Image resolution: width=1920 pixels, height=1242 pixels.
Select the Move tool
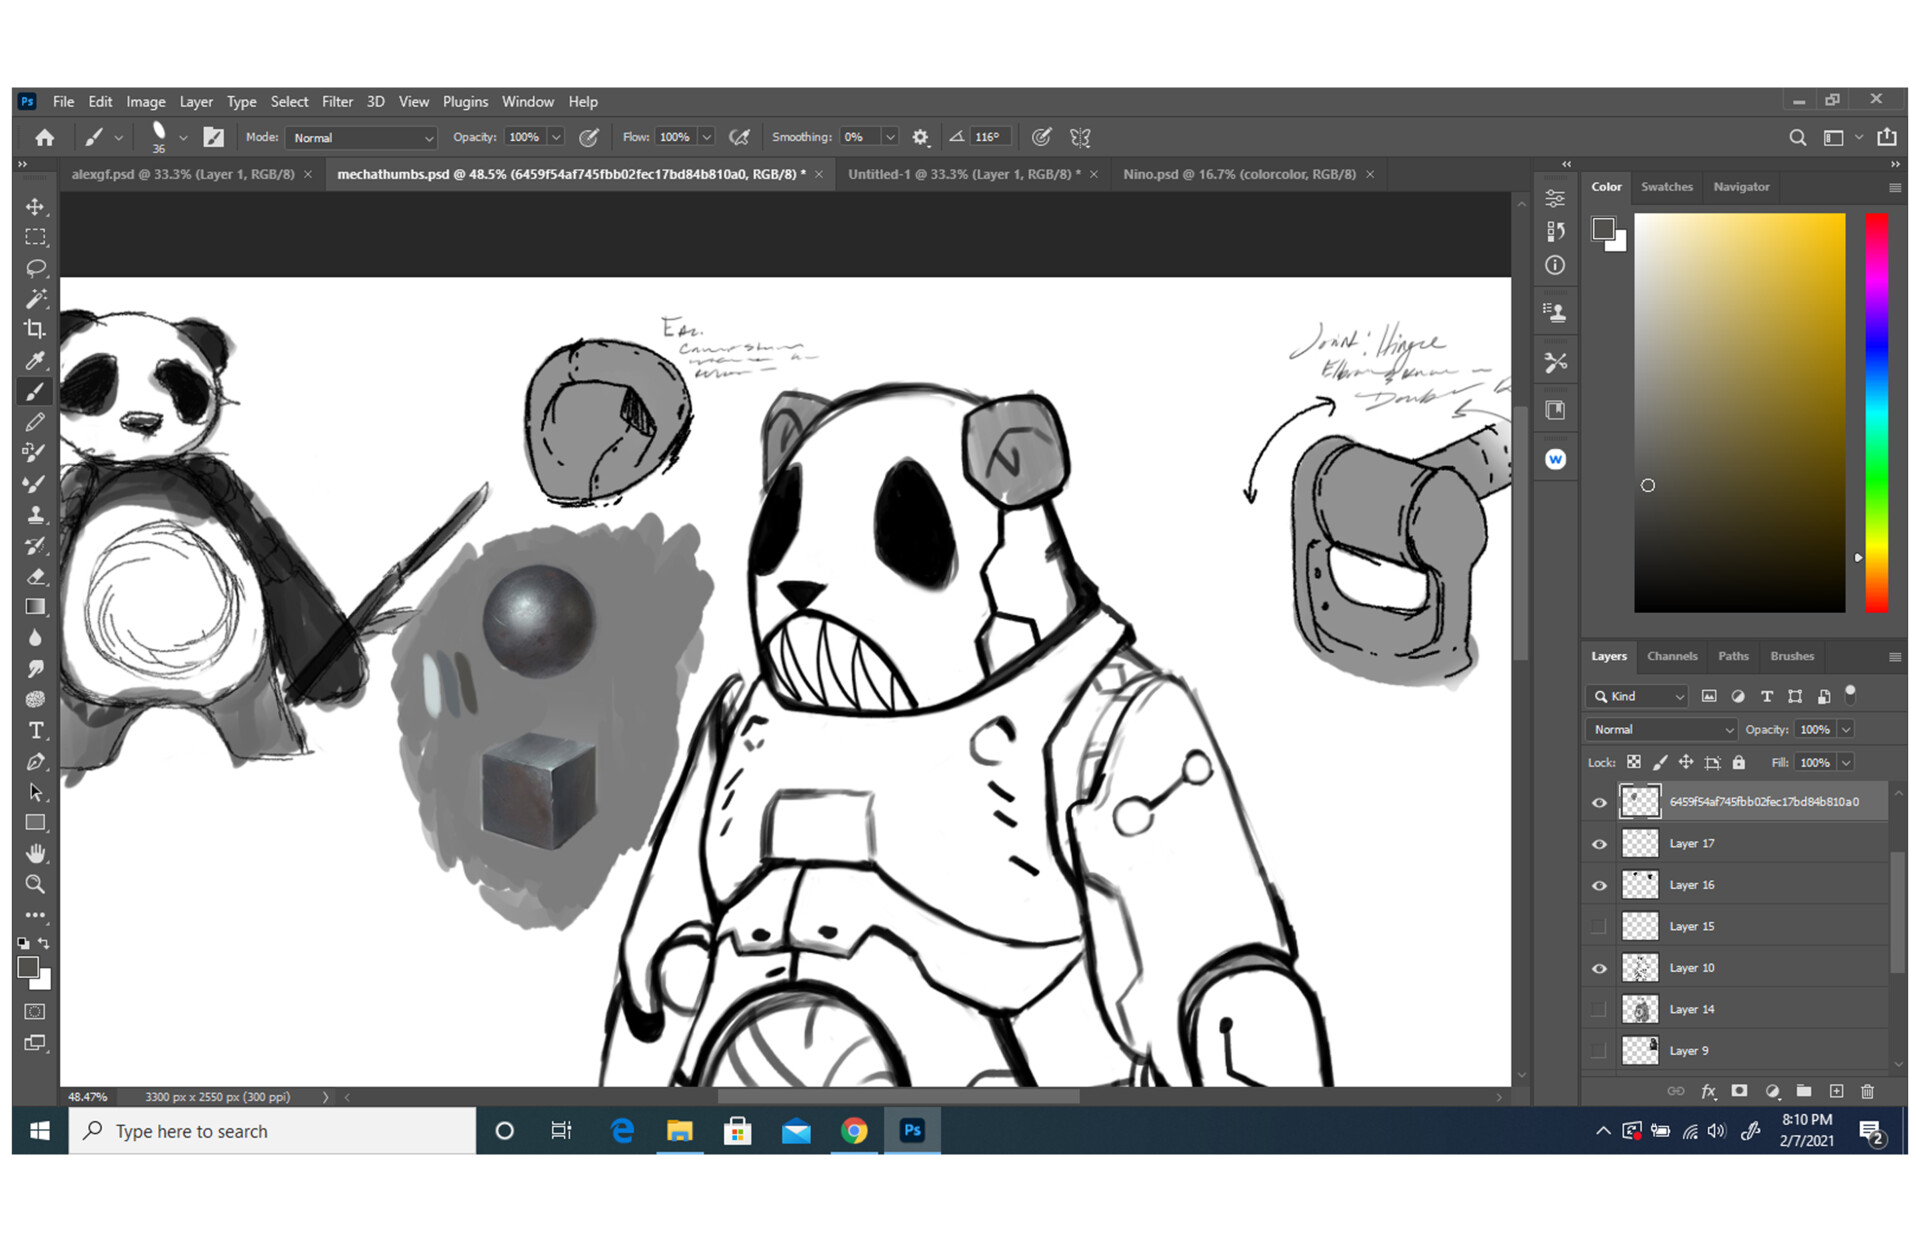pos(35,207)
